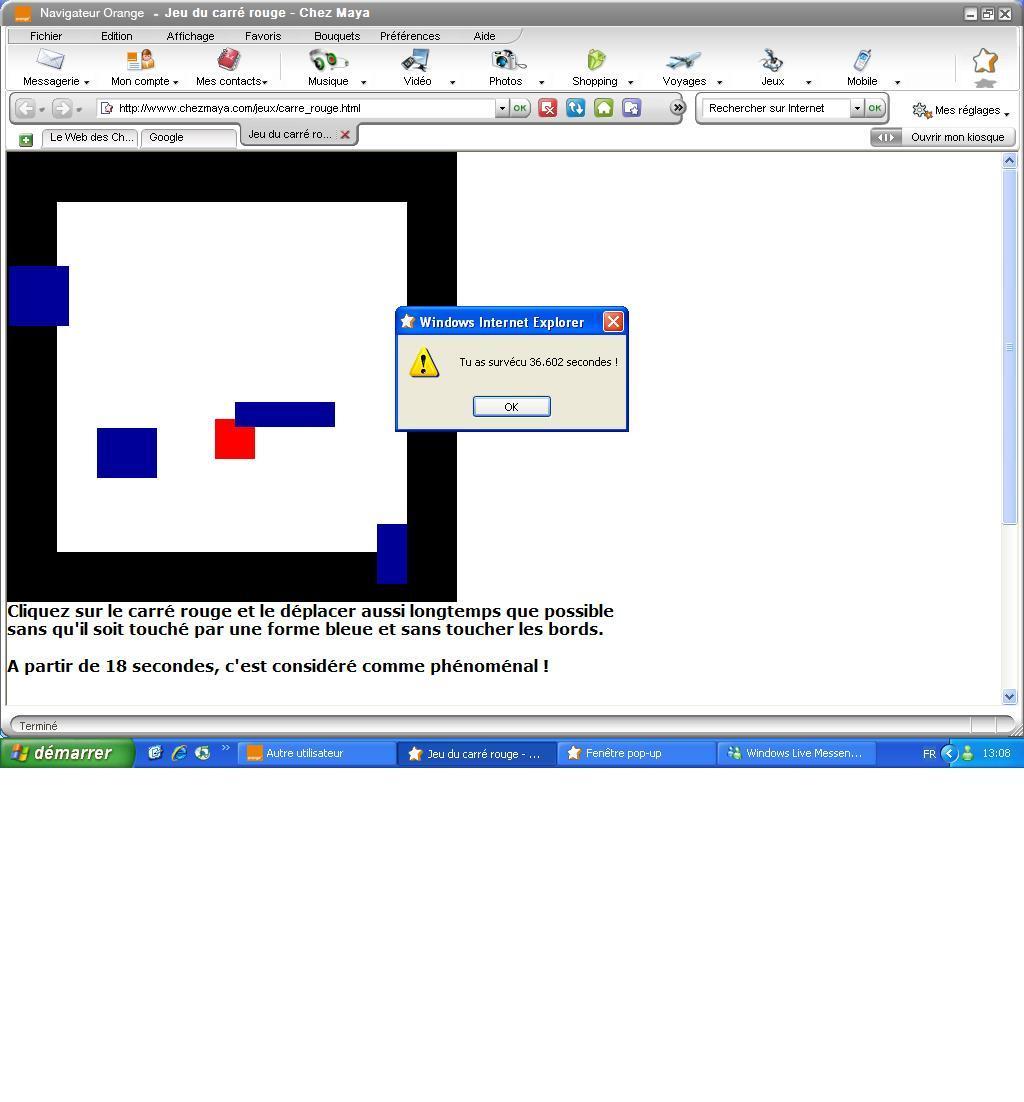
Task: Switch to the Google tab
Action: 188,138
